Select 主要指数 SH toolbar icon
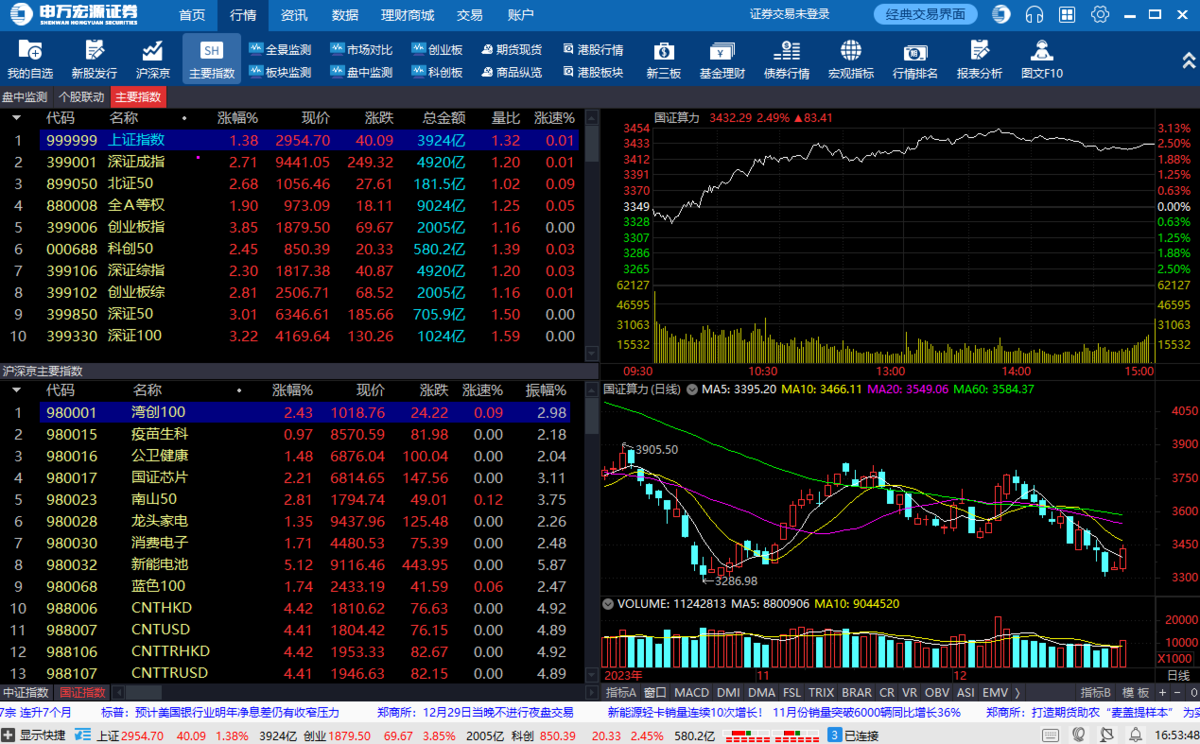This screenshot has height=744, width=1200. tap(211, 59)
